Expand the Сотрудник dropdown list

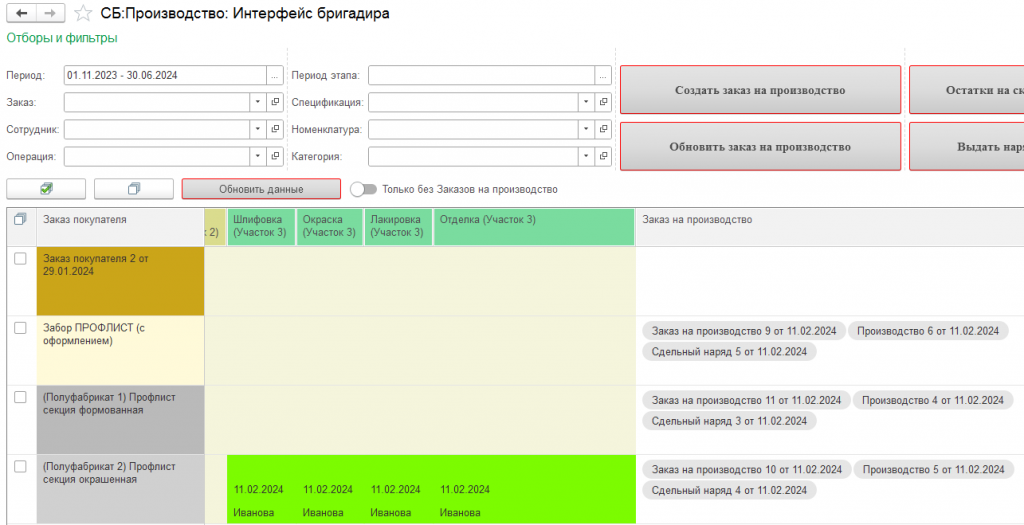click(x=259, y=129)
